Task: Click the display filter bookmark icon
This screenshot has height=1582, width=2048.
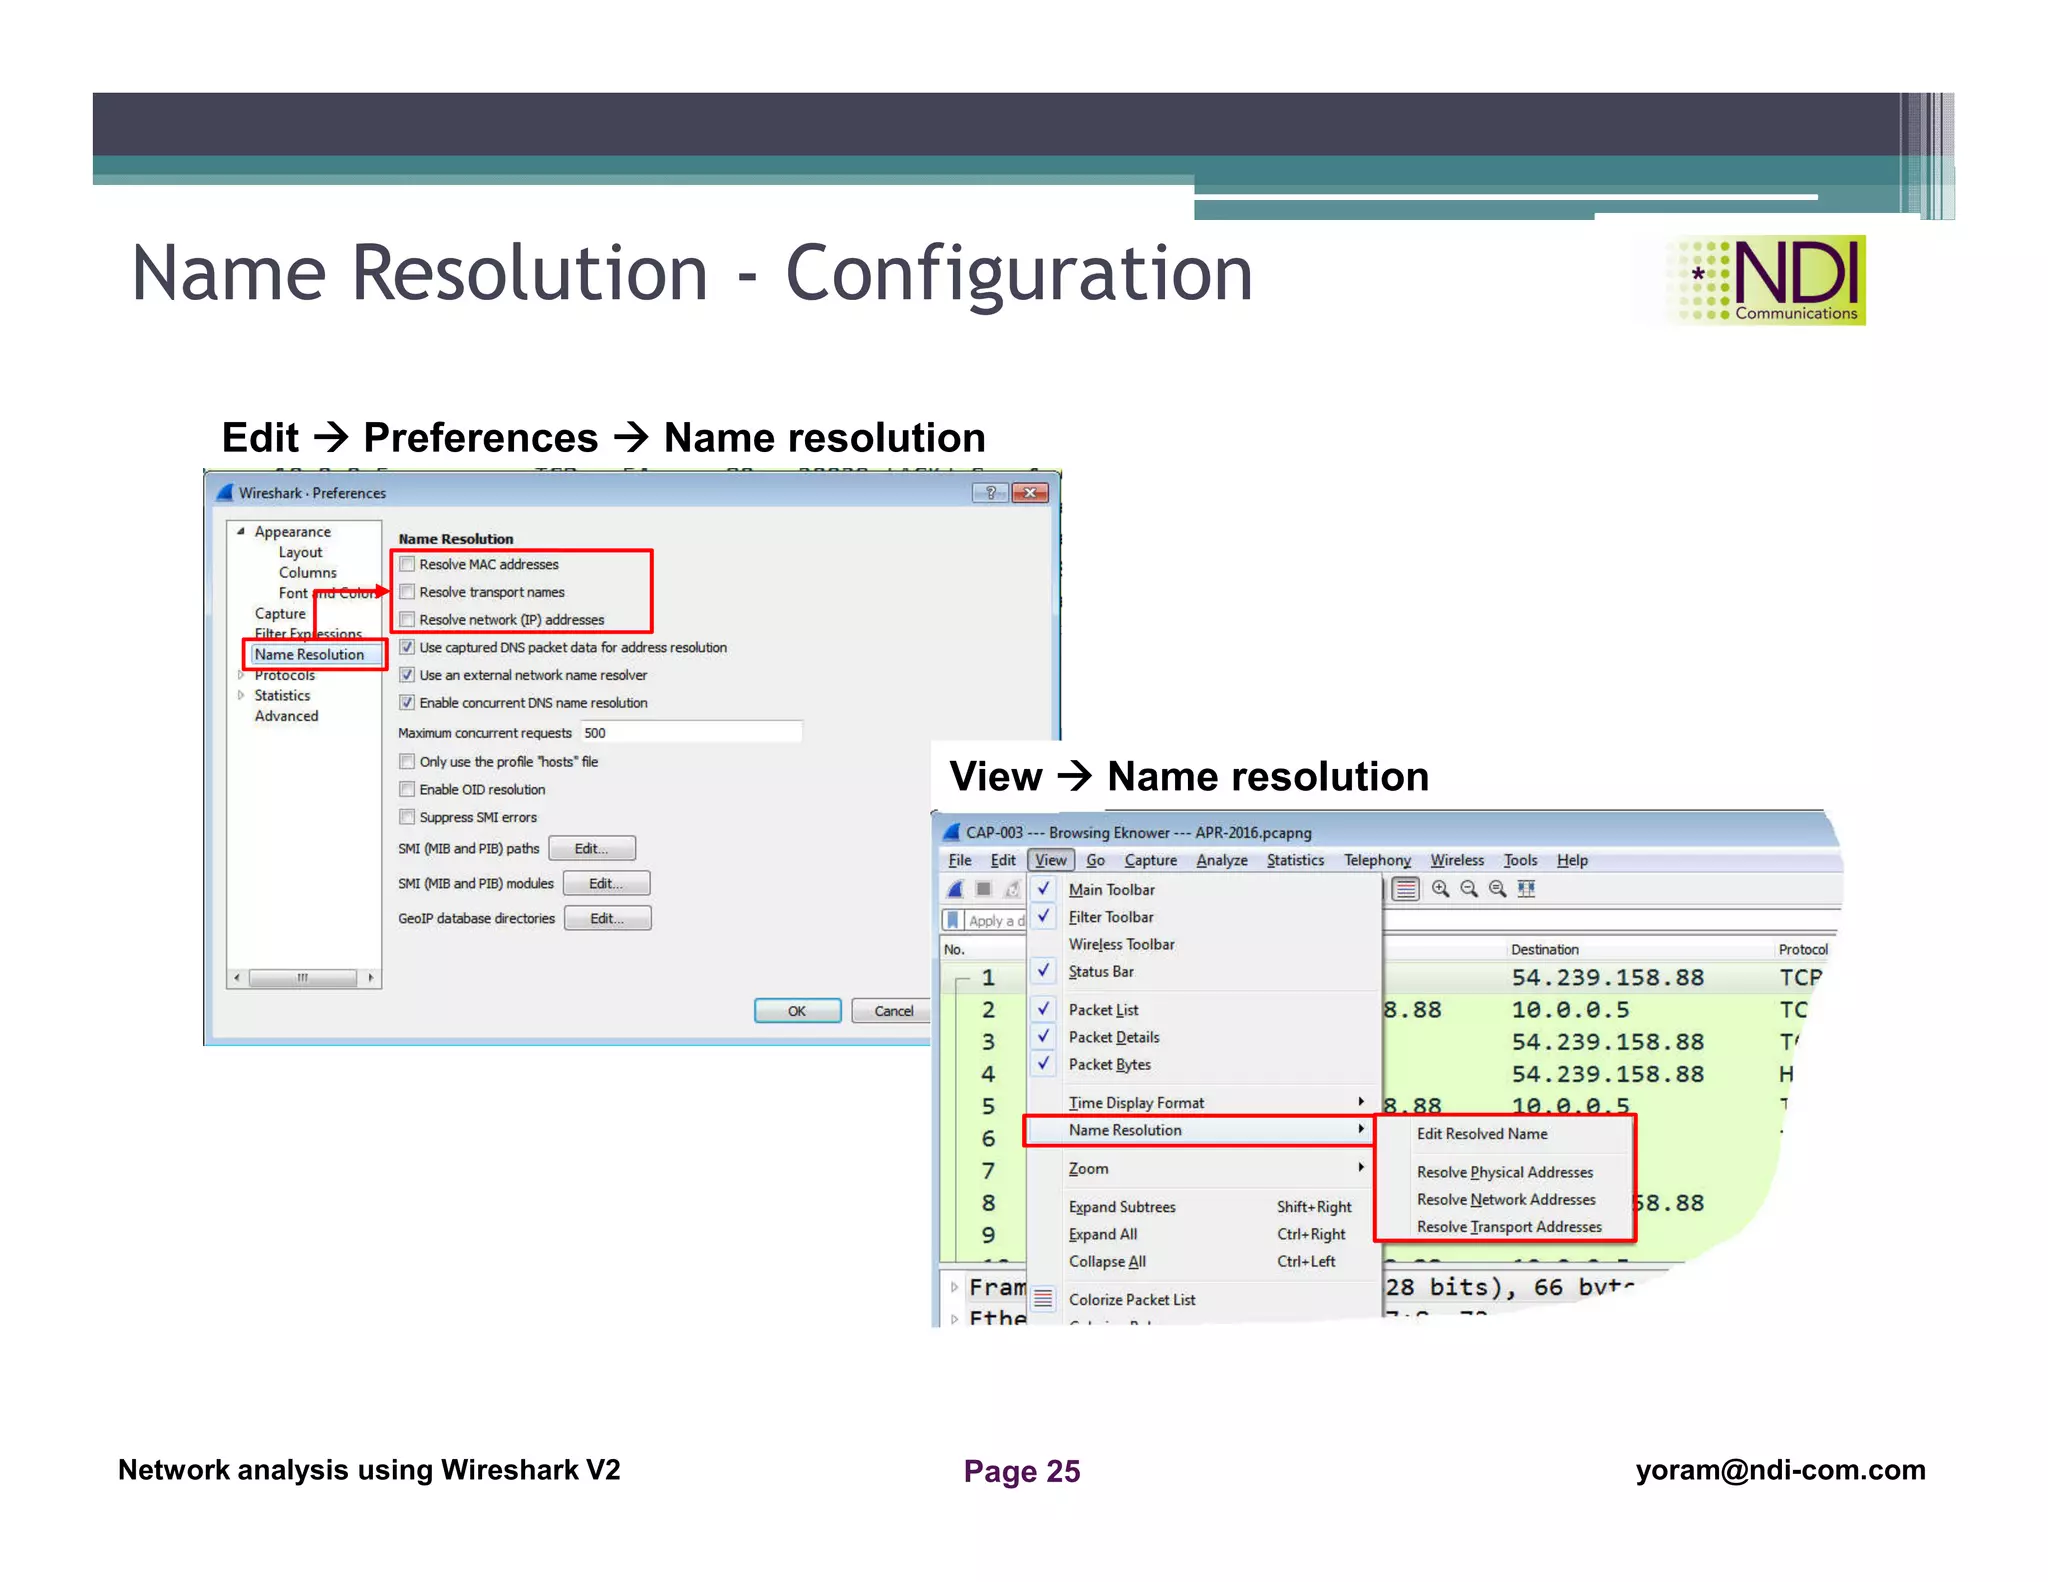Action: [953, 920]
